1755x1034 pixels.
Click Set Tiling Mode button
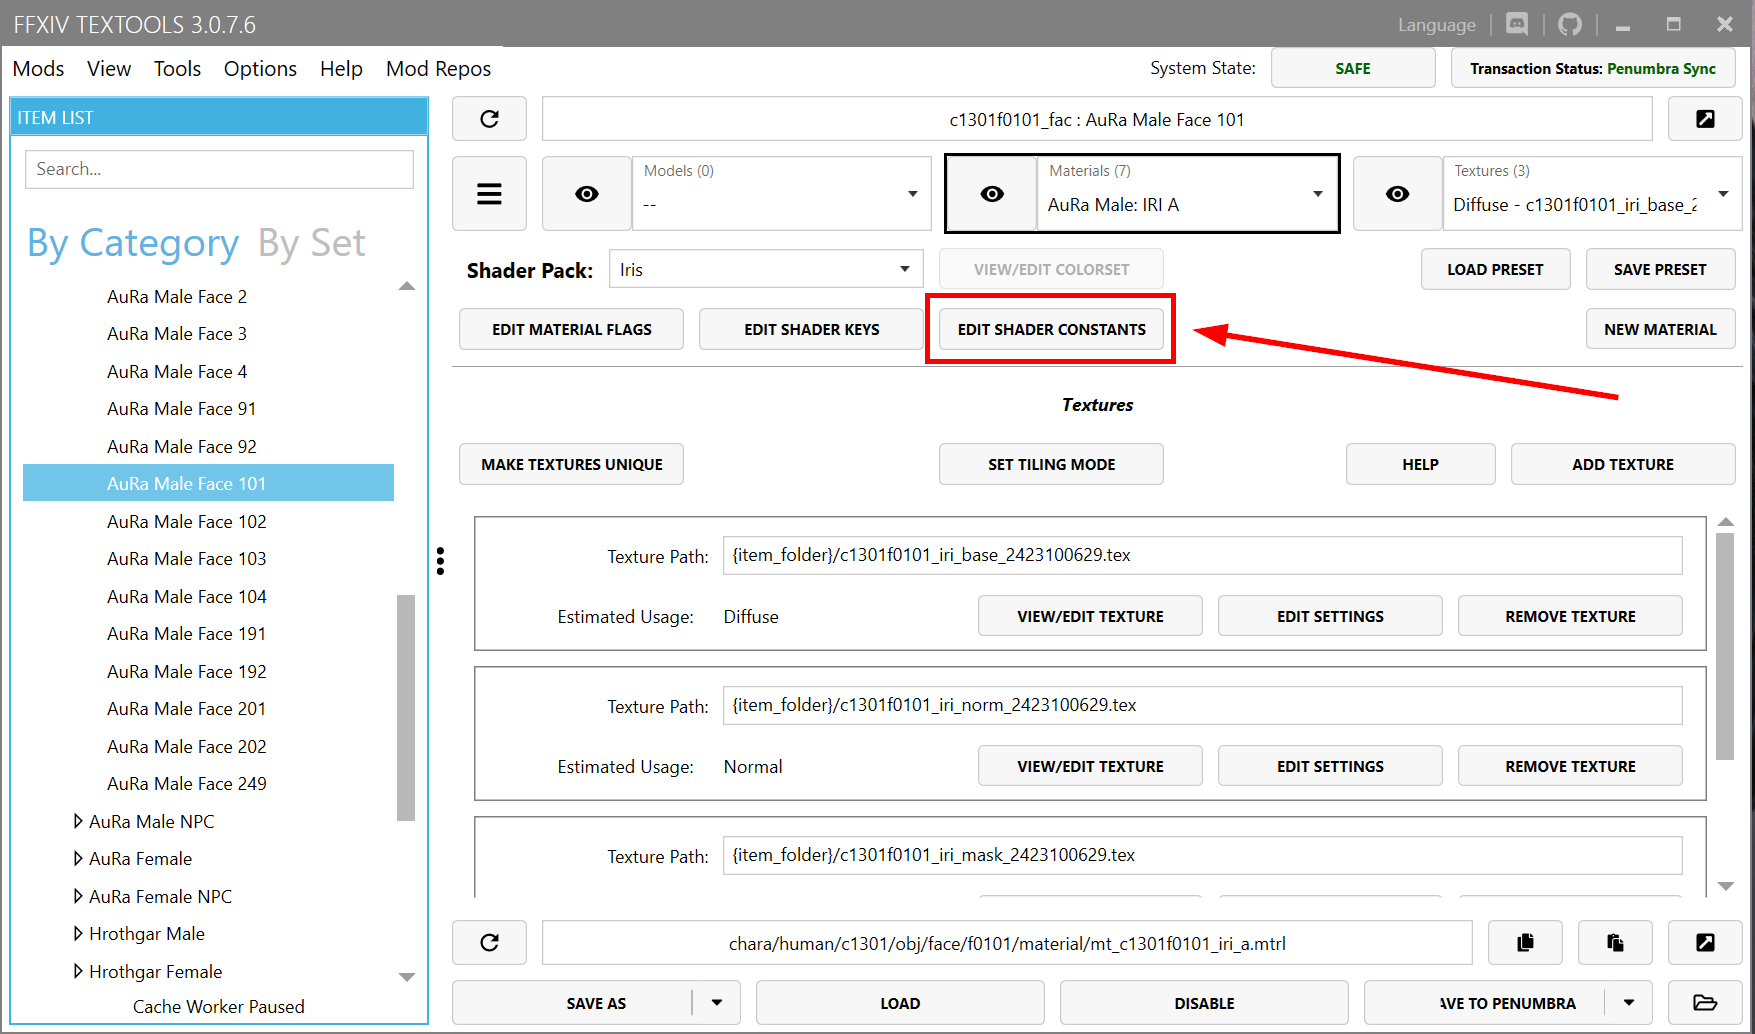1051,464
